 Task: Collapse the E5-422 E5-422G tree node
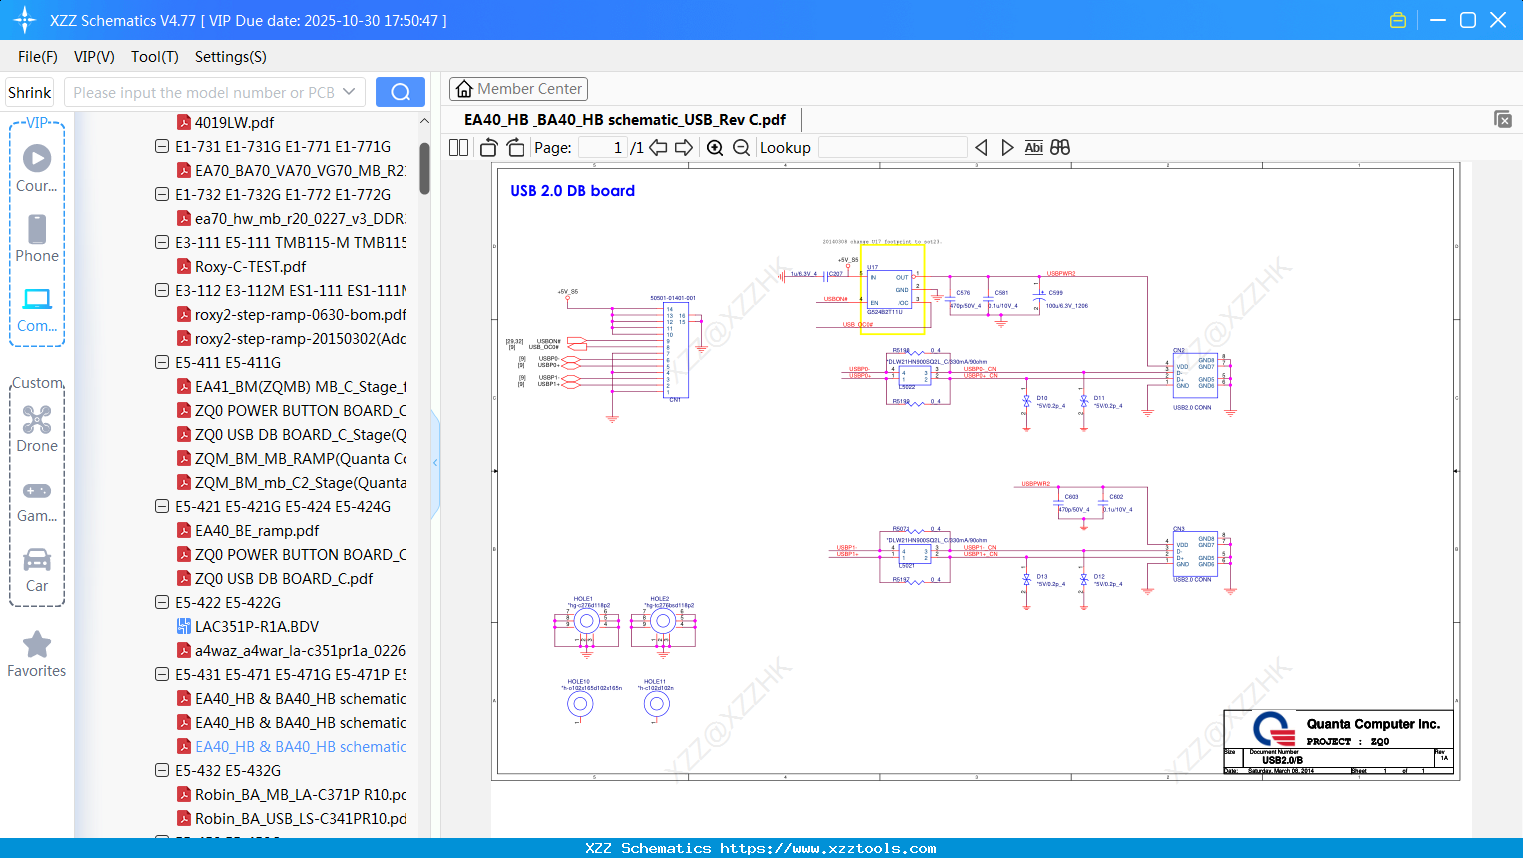(162, 603)
